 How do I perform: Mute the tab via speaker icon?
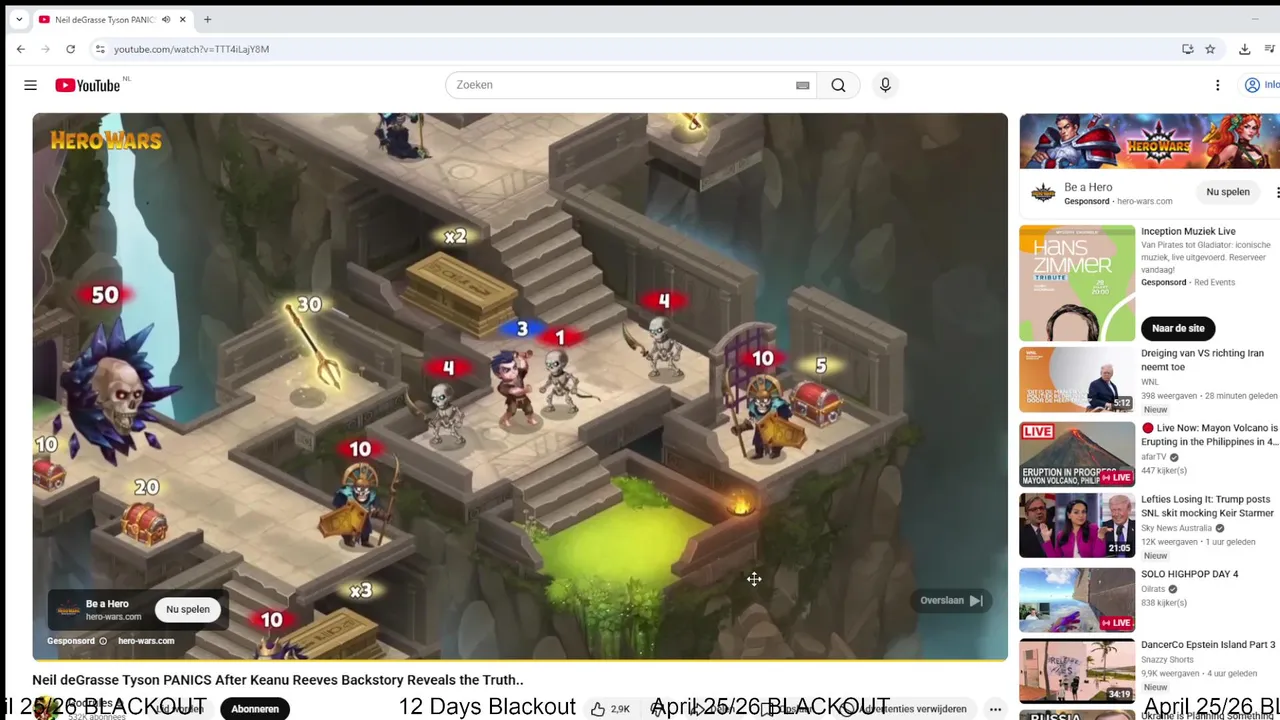coord(166,19)
